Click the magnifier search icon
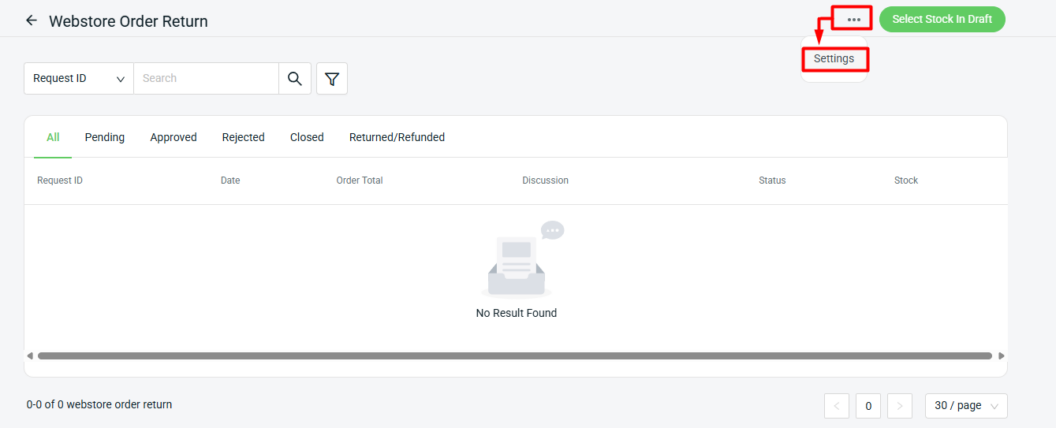The width and height of the screenshot is (1056, 428). (x=294, y=78)
